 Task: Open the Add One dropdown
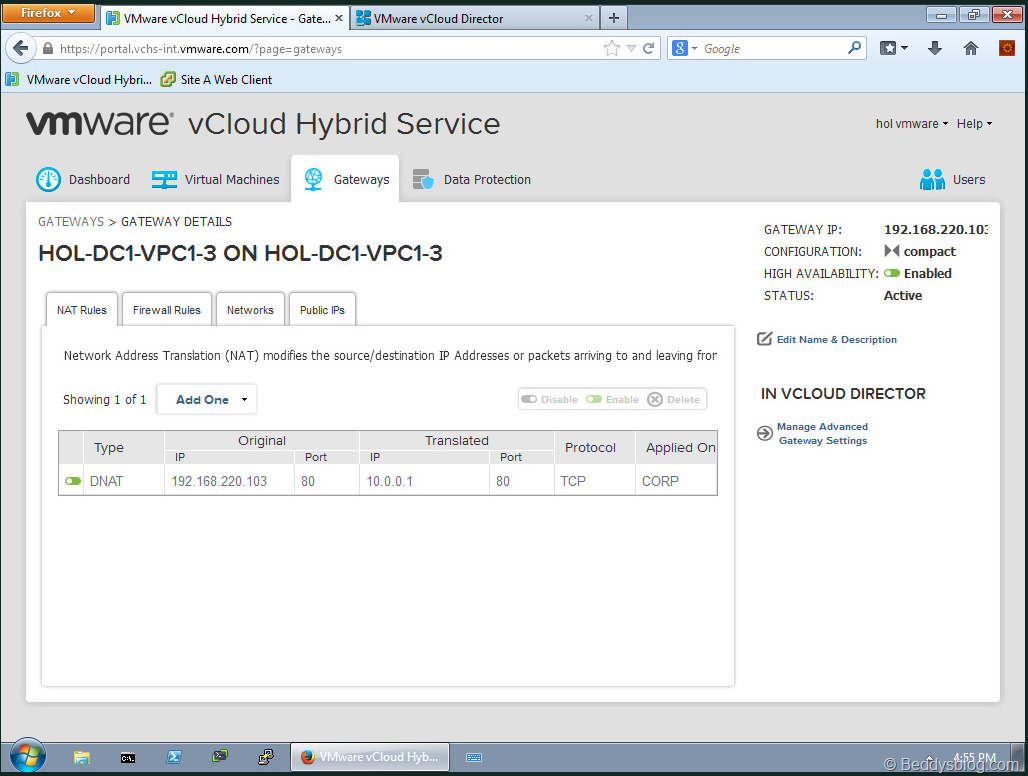pyautogui.click(x=207, y=399)
